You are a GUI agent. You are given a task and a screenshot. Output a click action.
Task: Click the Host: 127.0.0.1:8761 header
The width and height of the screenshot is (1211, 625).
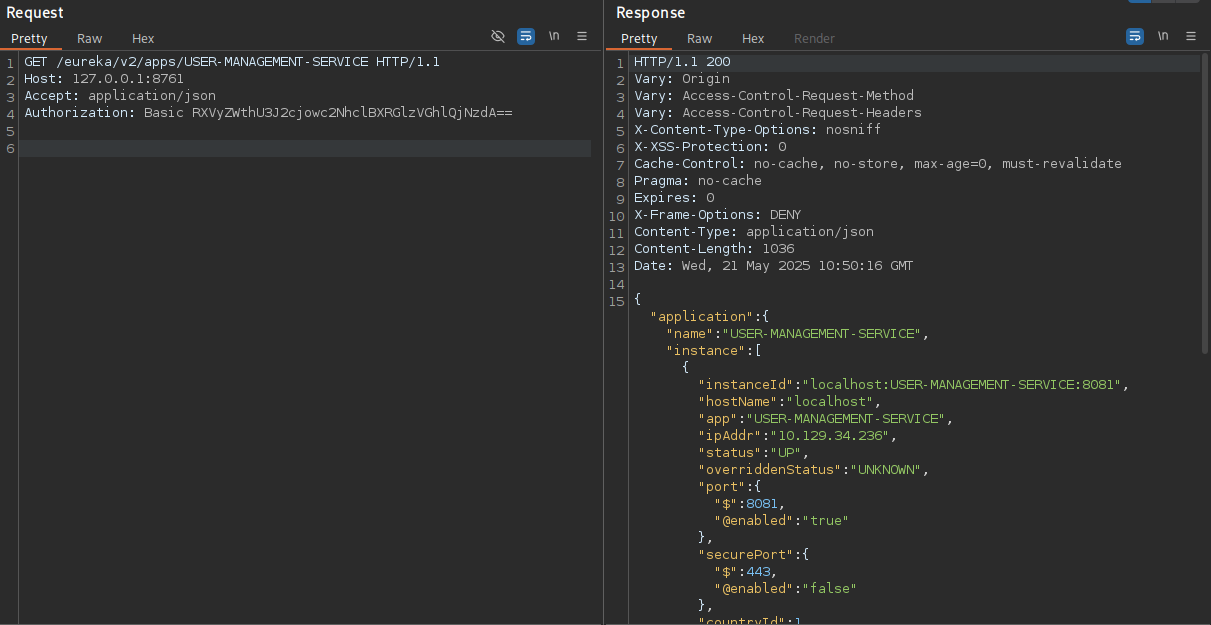click(104, 79)
